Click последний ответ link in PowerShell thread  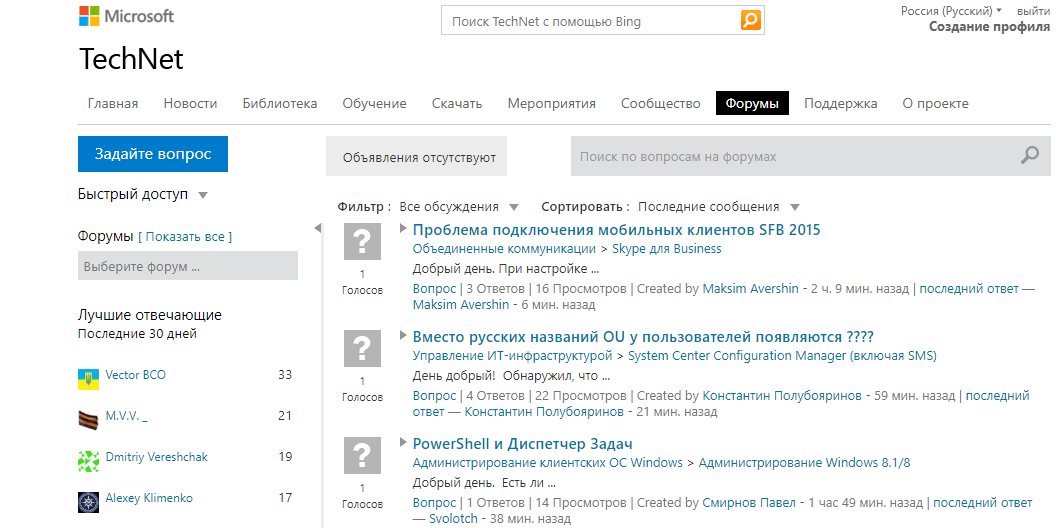[983, 502]
